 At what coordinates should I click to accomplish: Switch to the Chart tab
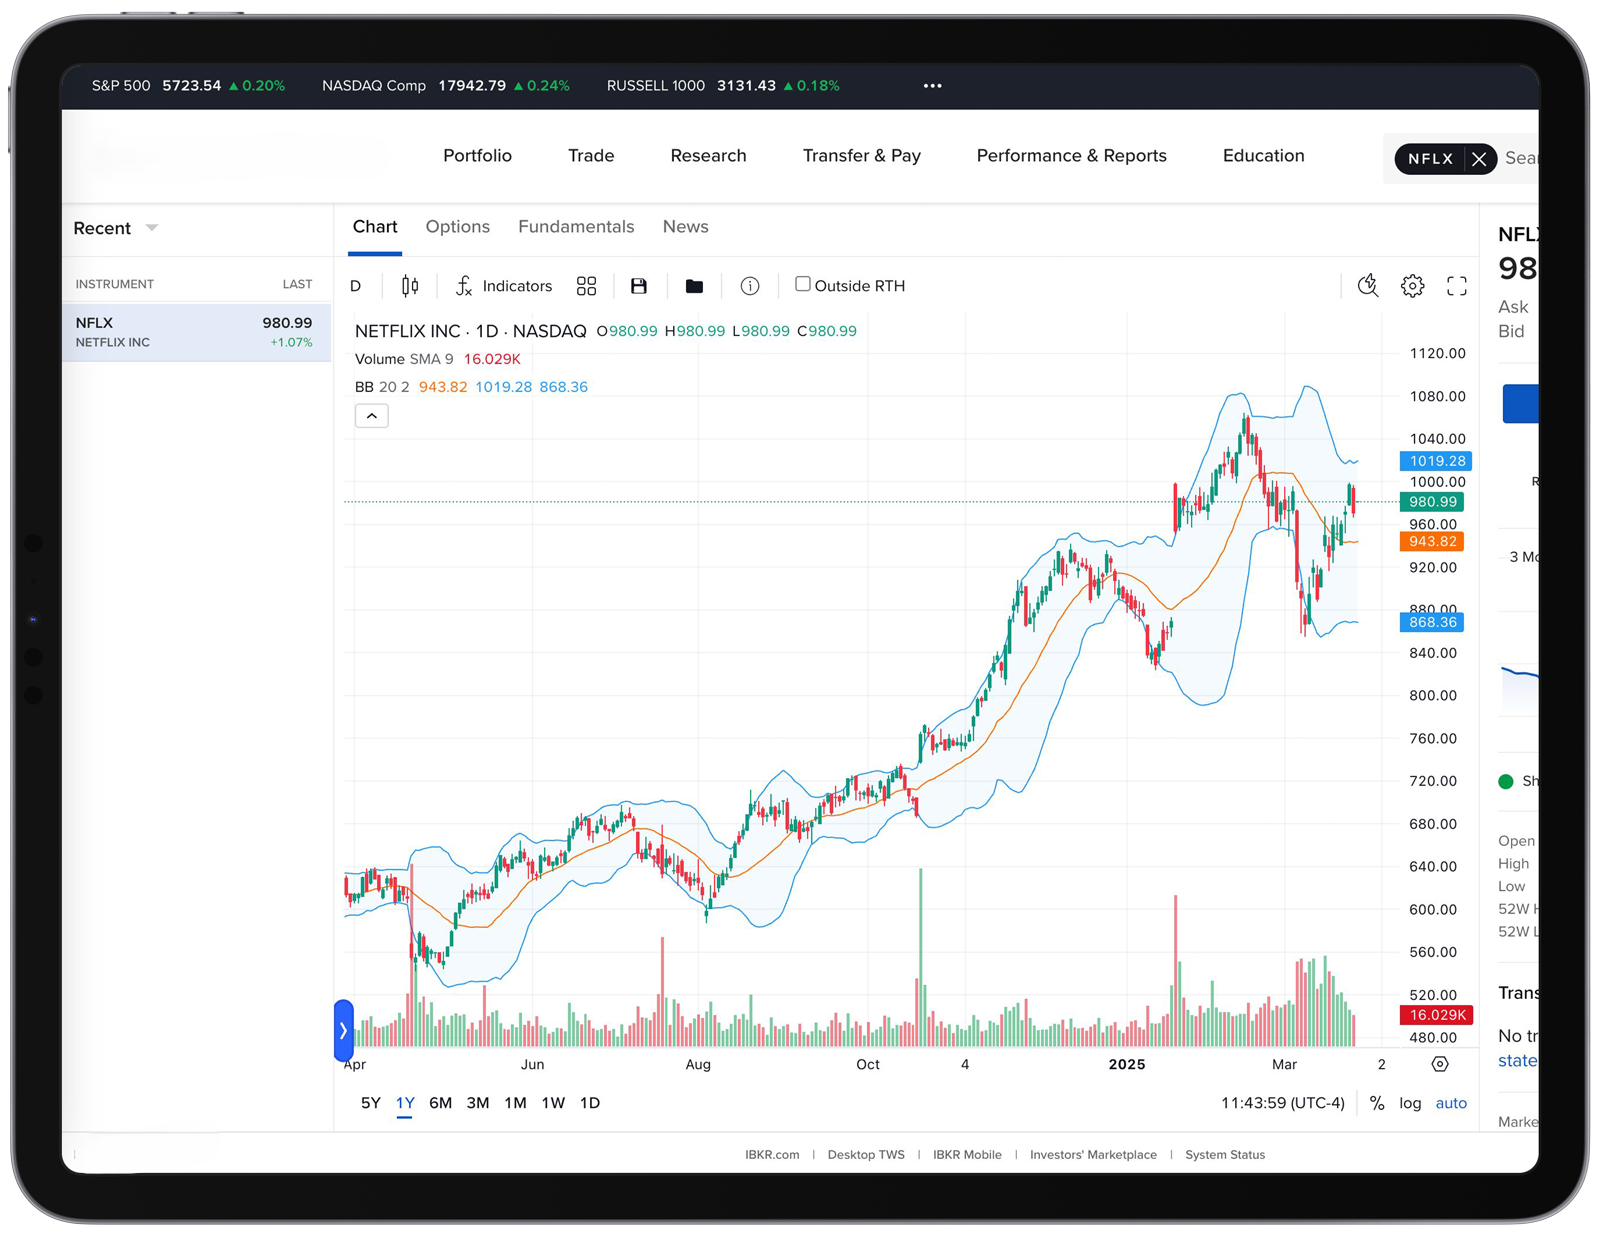(x=375, y=227)
